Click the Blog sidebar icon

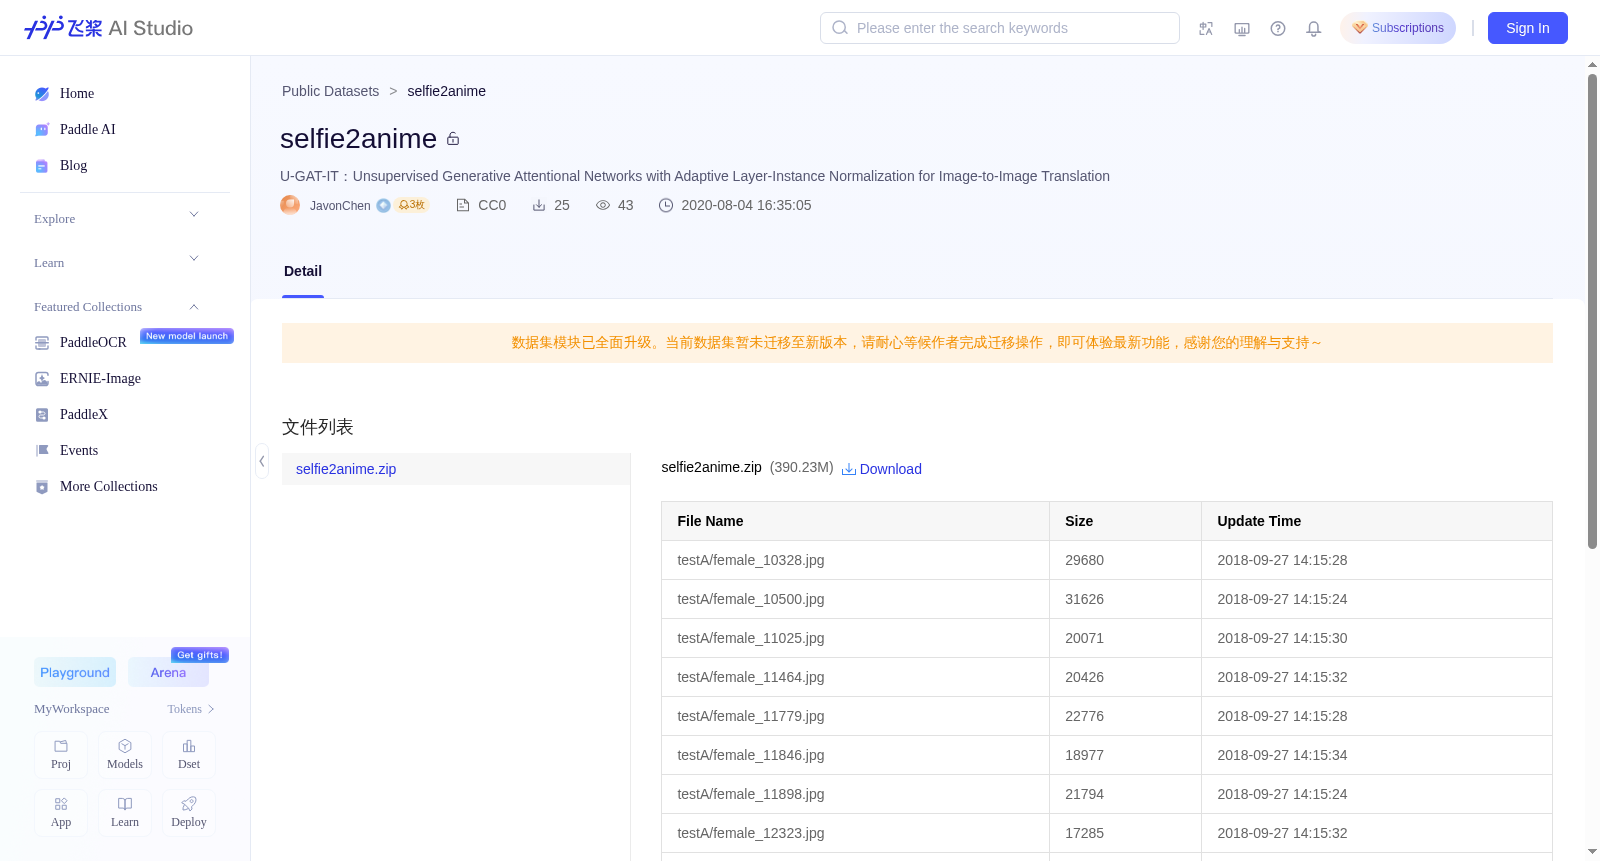click(x=42, y=166)
